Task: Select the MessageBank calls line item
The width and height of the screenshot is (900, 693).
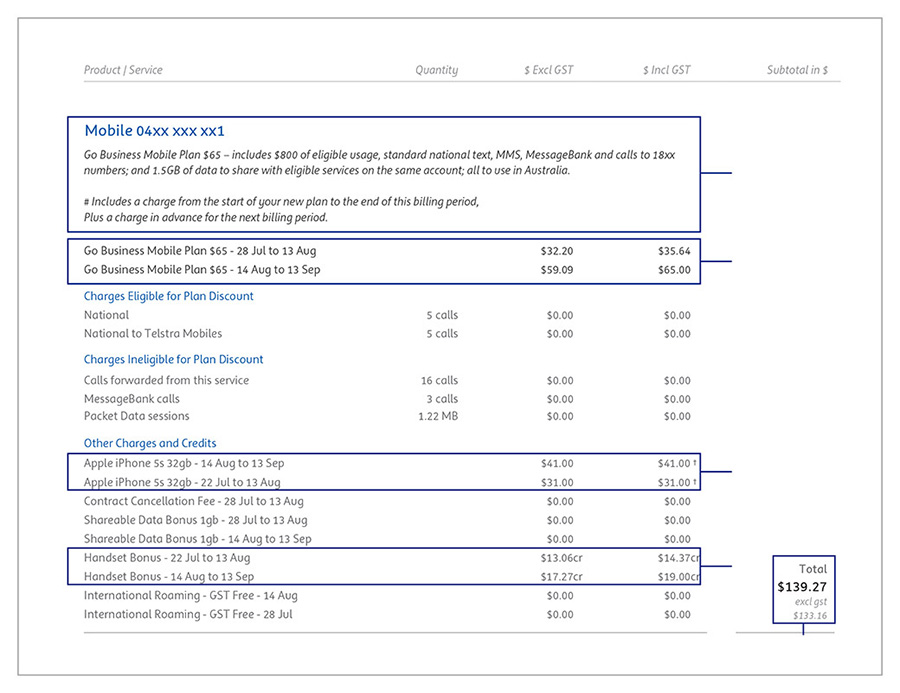Action: coord(132,399)
